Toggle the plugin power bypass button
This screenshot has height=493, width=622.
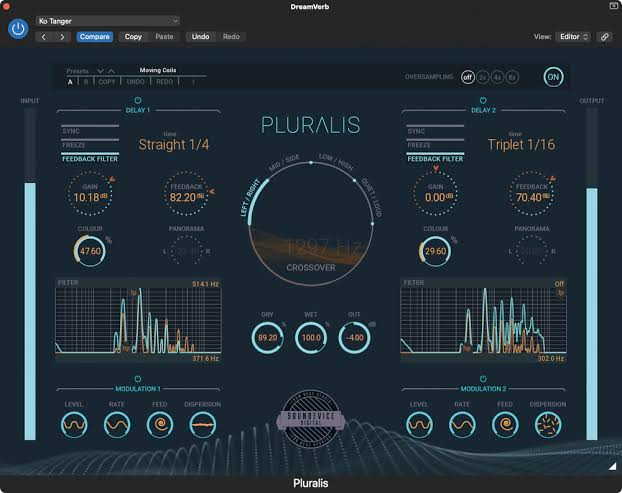coord(18,29)
